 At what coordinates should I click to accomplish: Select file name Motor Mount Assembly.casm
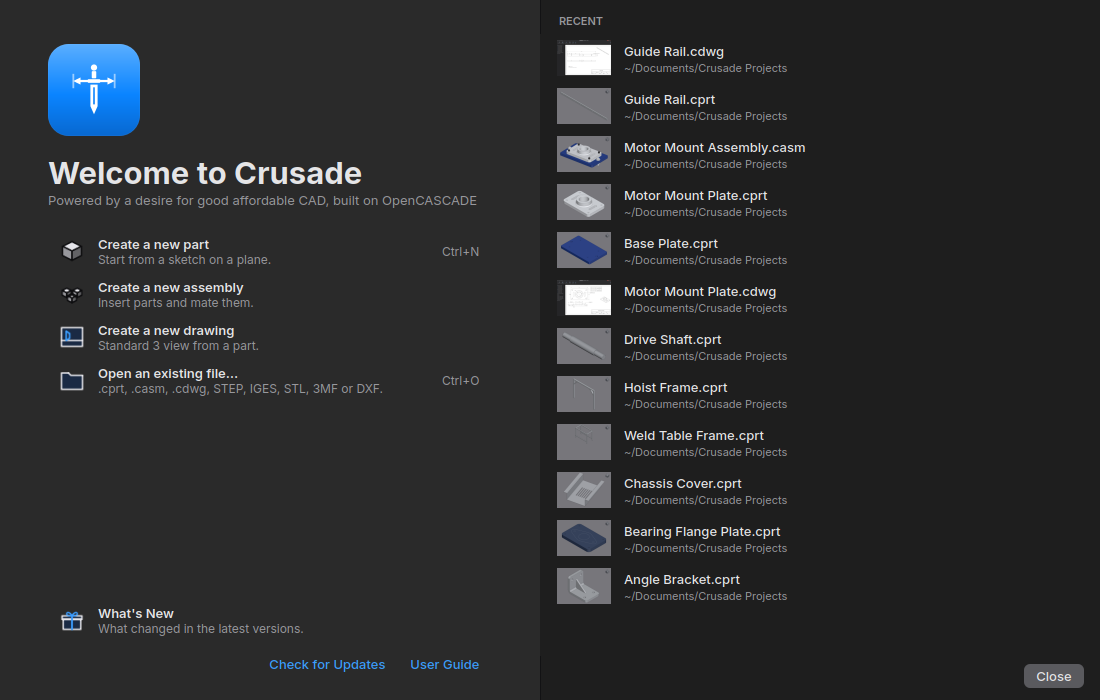point(714,148)
